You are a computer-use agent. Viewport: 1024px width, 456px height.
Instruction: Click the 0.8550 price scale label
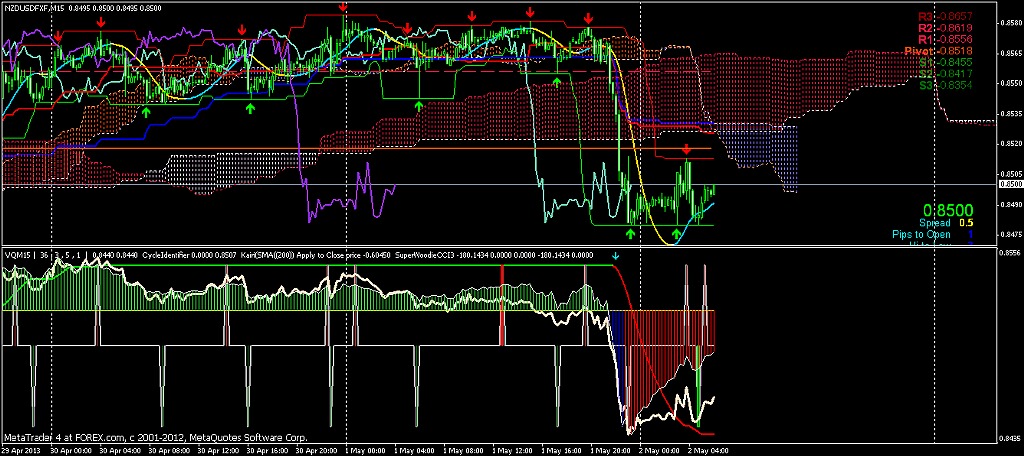tap(1012, 84)
